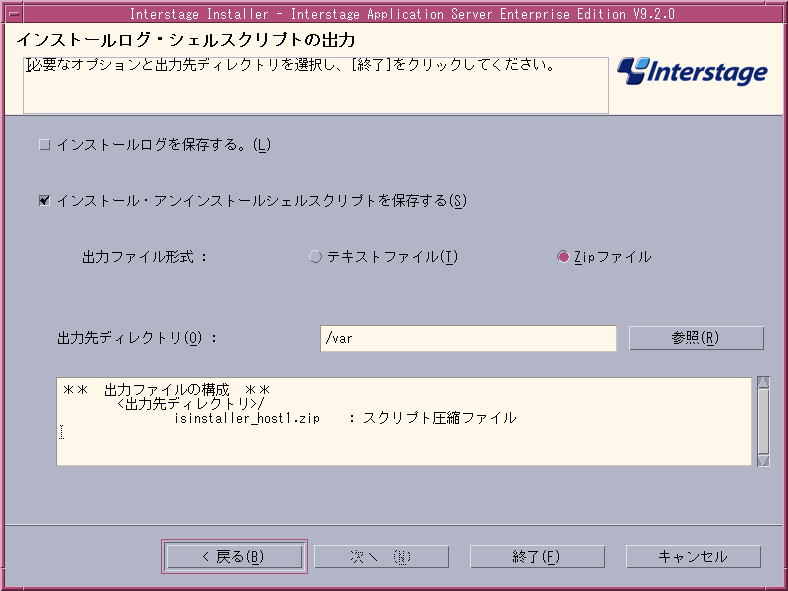Click the 戻る(B) back button

(x=234, y=556)
